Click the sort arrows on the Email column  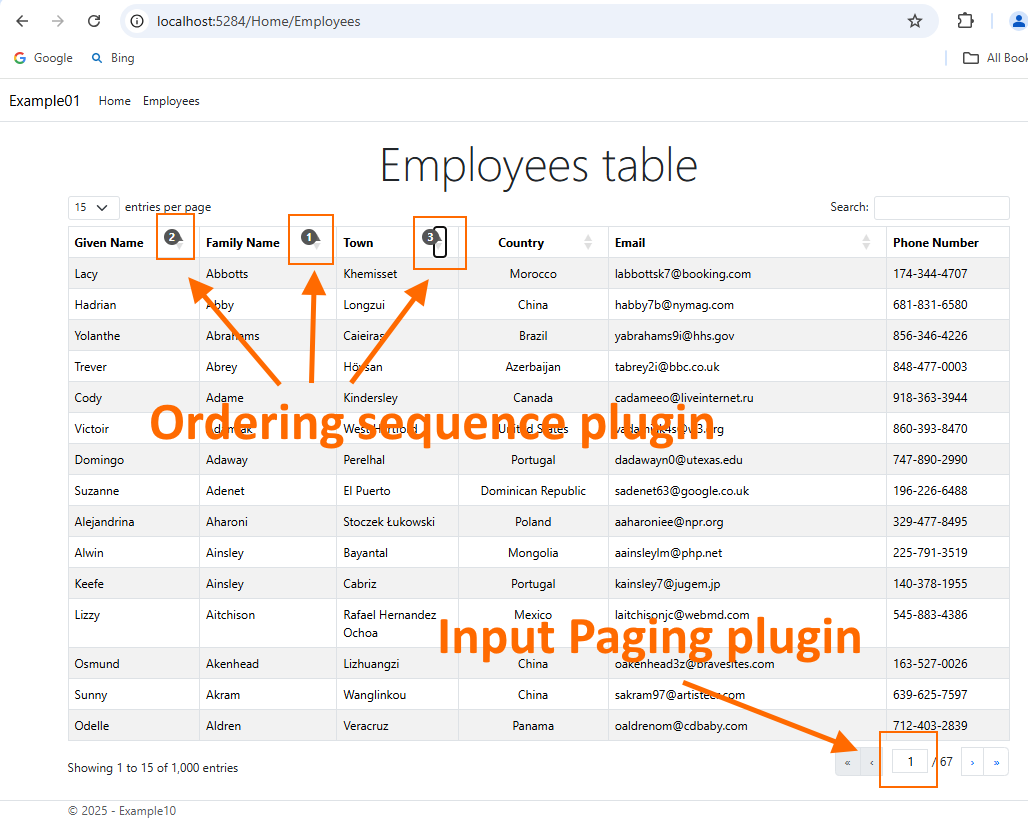click(x=866, y=242)
